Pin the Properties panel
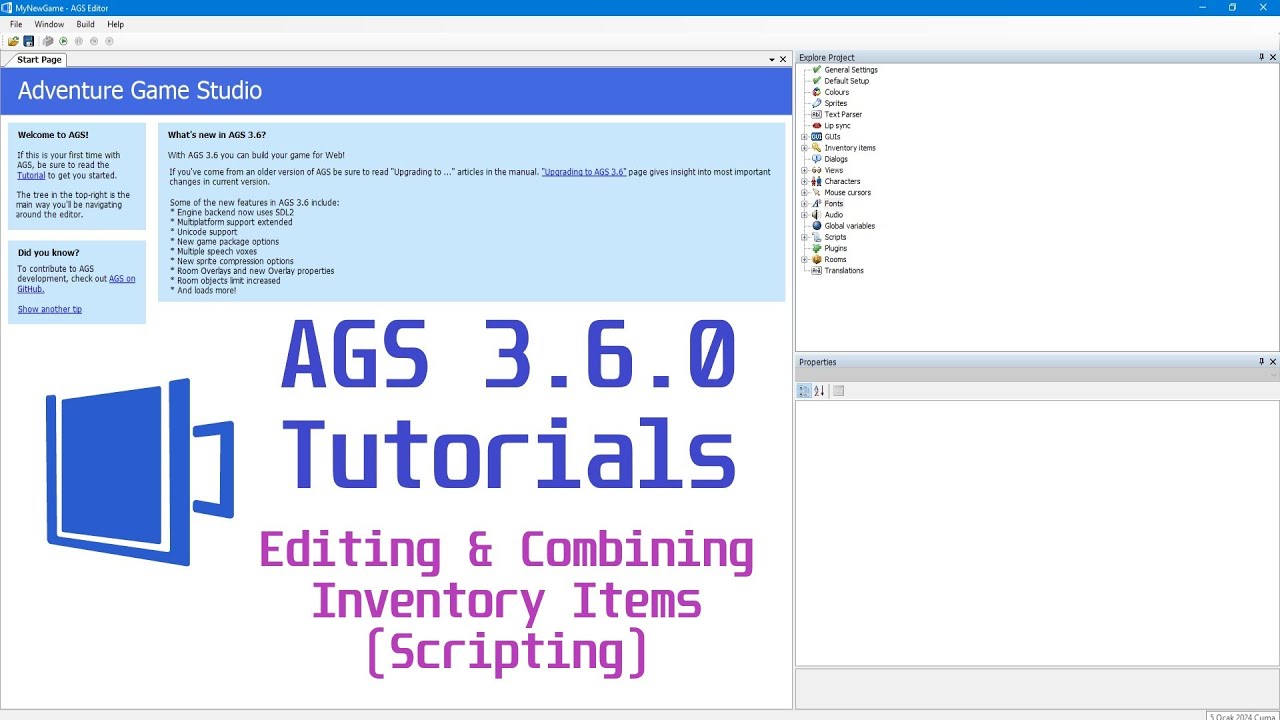The width and height of the screenshot is (1280, 720). click(x=1261, y=362)
